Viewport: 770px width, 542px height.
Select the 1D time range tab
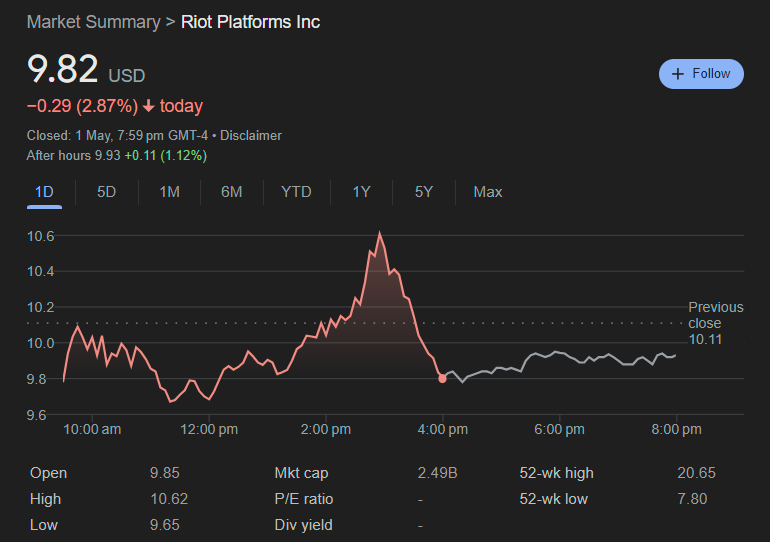(x=44, y=192)
